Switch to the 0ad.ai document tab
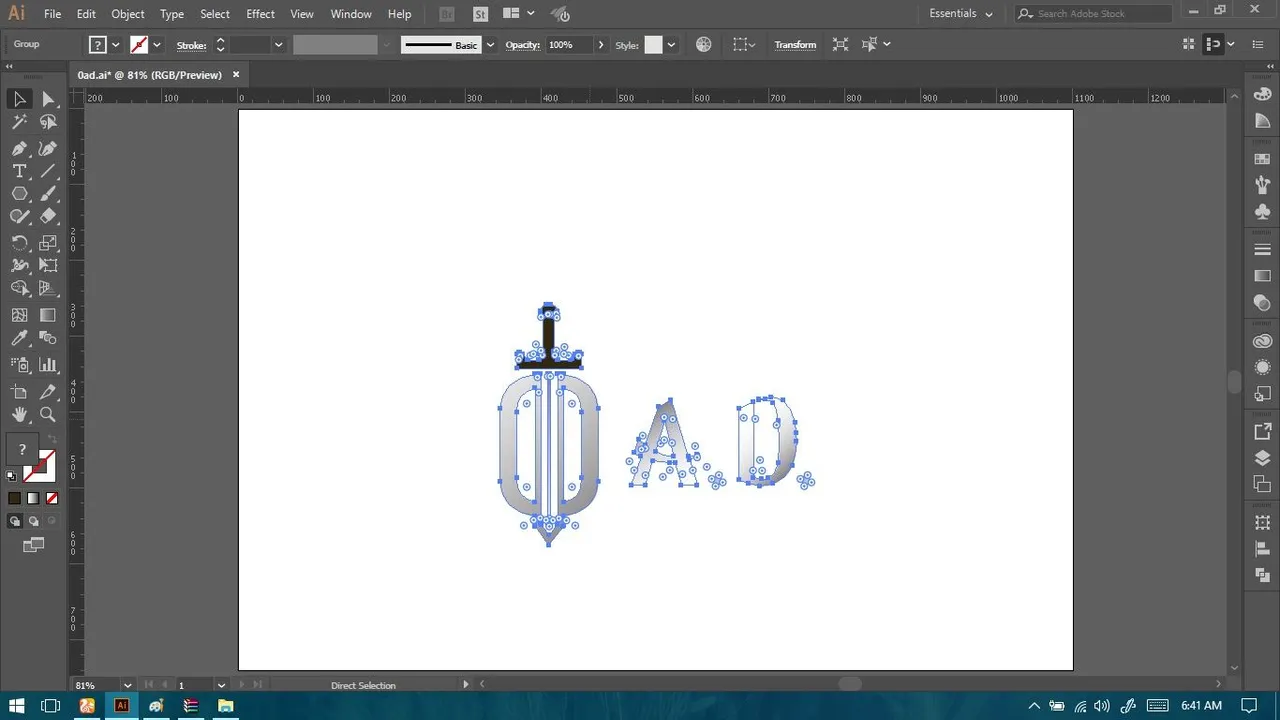 pyautogui.click(x=150, y=75)
